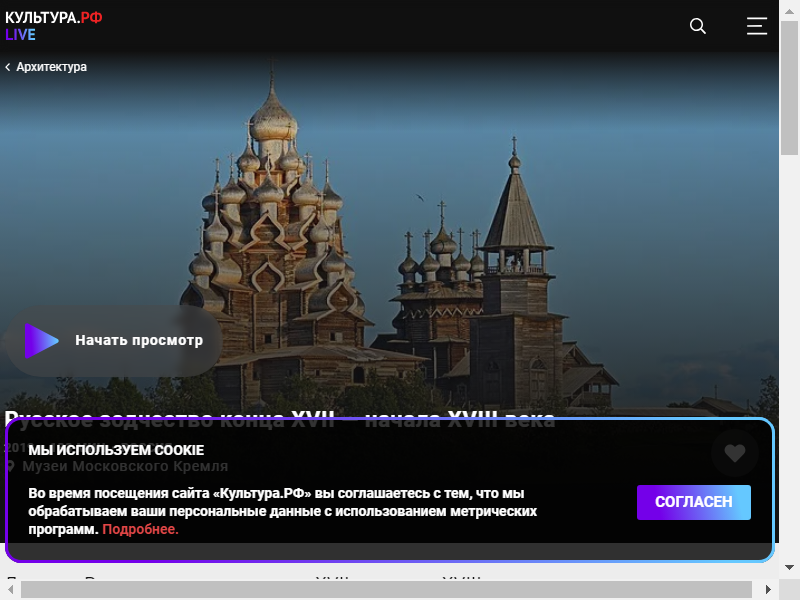Click the horizontal scrollbar left arrow
The width and height of the screenshot is (800, 600).
pyautogui.click(x=10, y=590)
